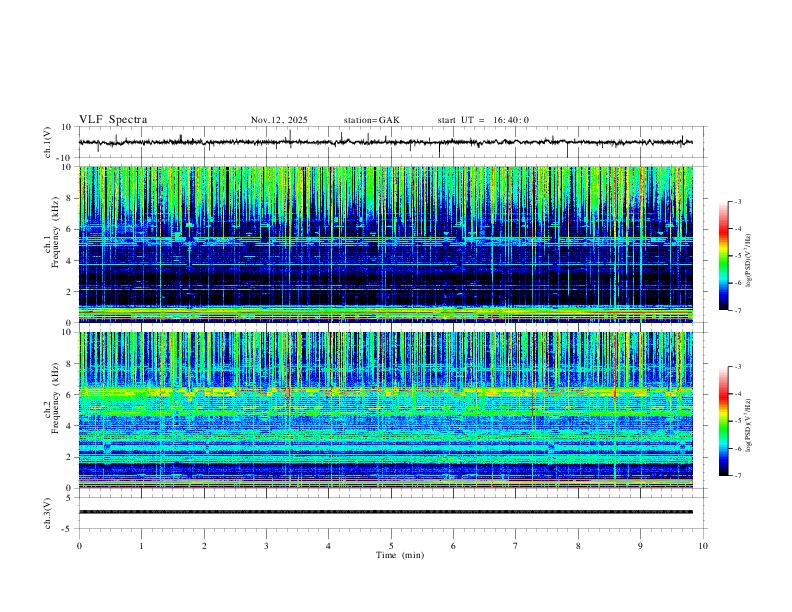Click the "8" kHz tick on ch.1 axis
Viewport: 792px width, 612px height.
(70, 198)
